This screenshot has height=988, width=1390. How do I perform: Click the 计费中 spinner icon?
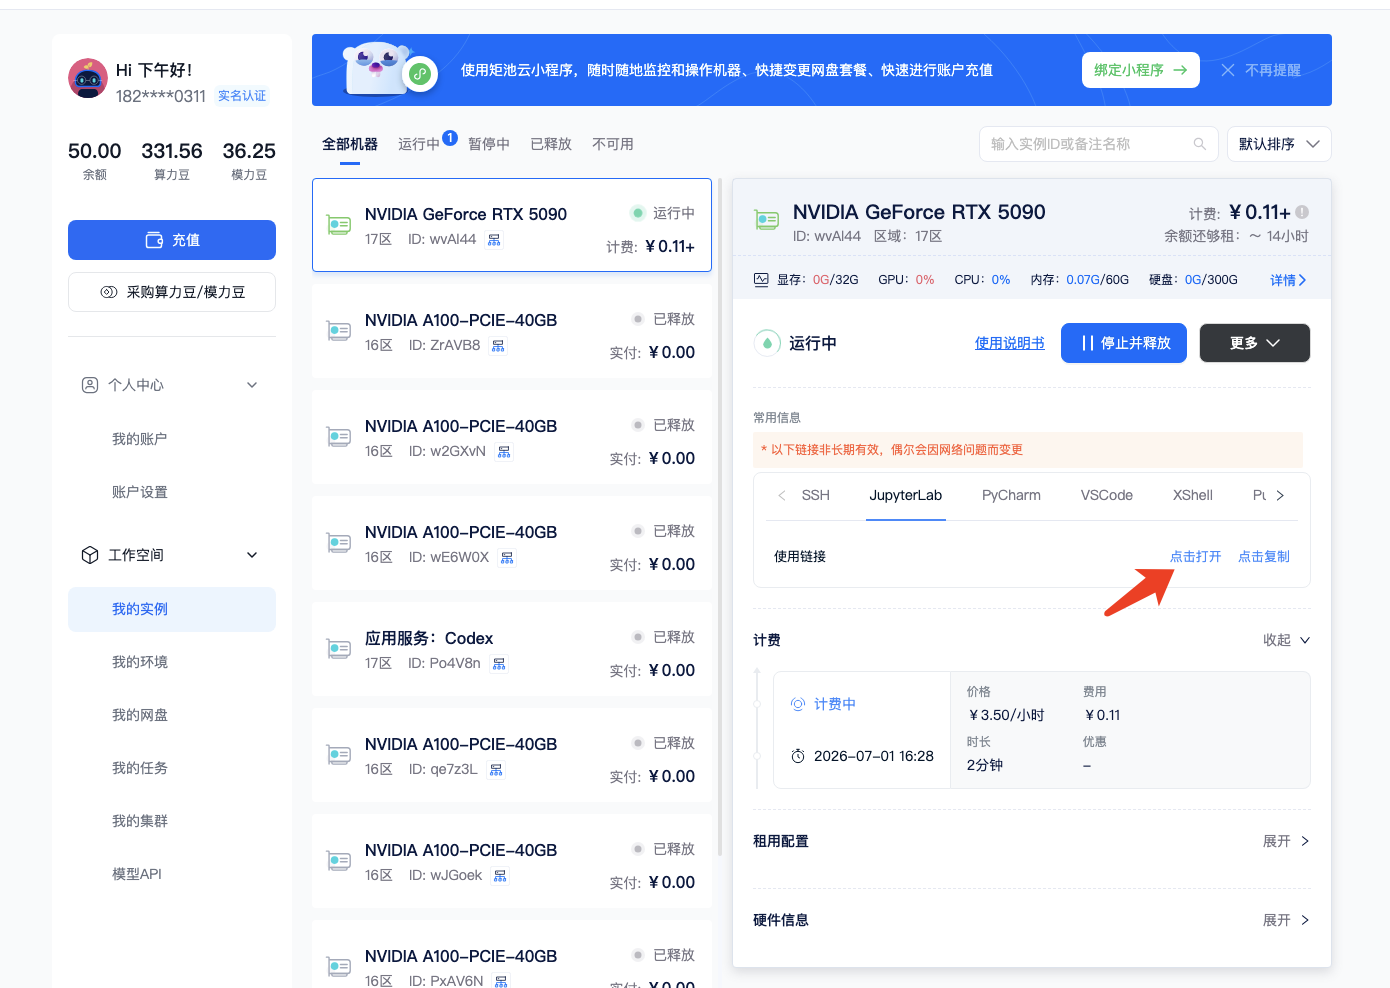(x=798, y=704)
